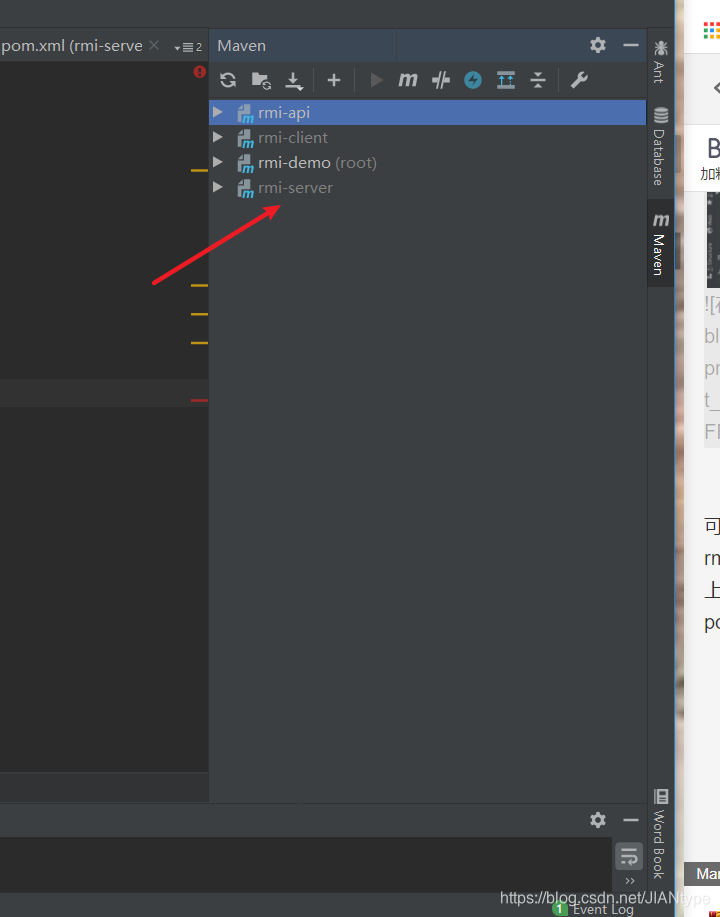Open the Event Log
This screenshot has width=720, height=917.
[x=593, y=909]
